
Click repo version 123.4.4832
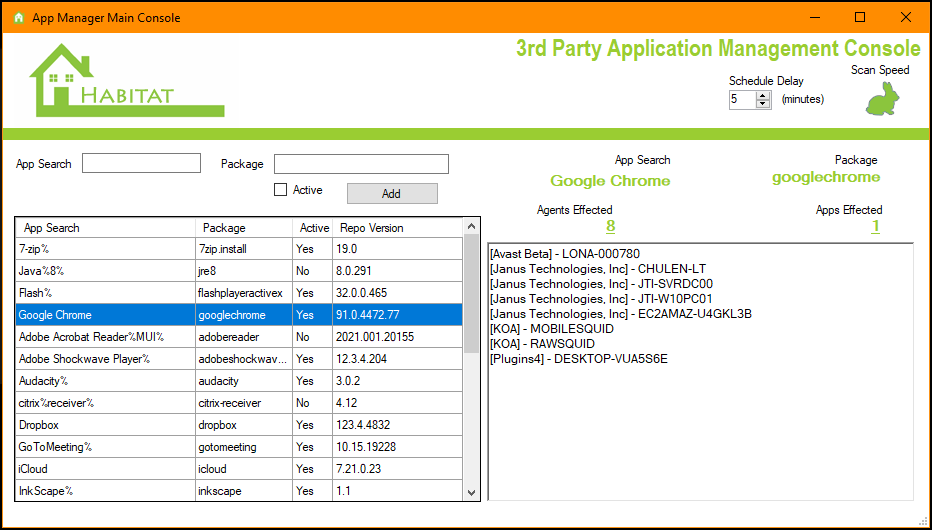tap(397, 425)
